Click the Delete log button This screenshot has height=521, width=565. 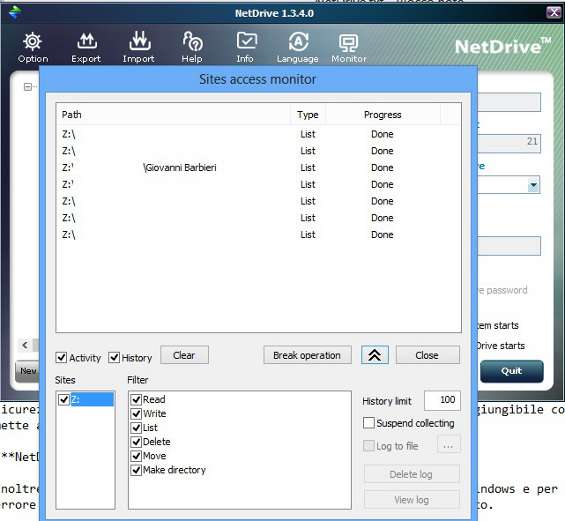[411, 474]
